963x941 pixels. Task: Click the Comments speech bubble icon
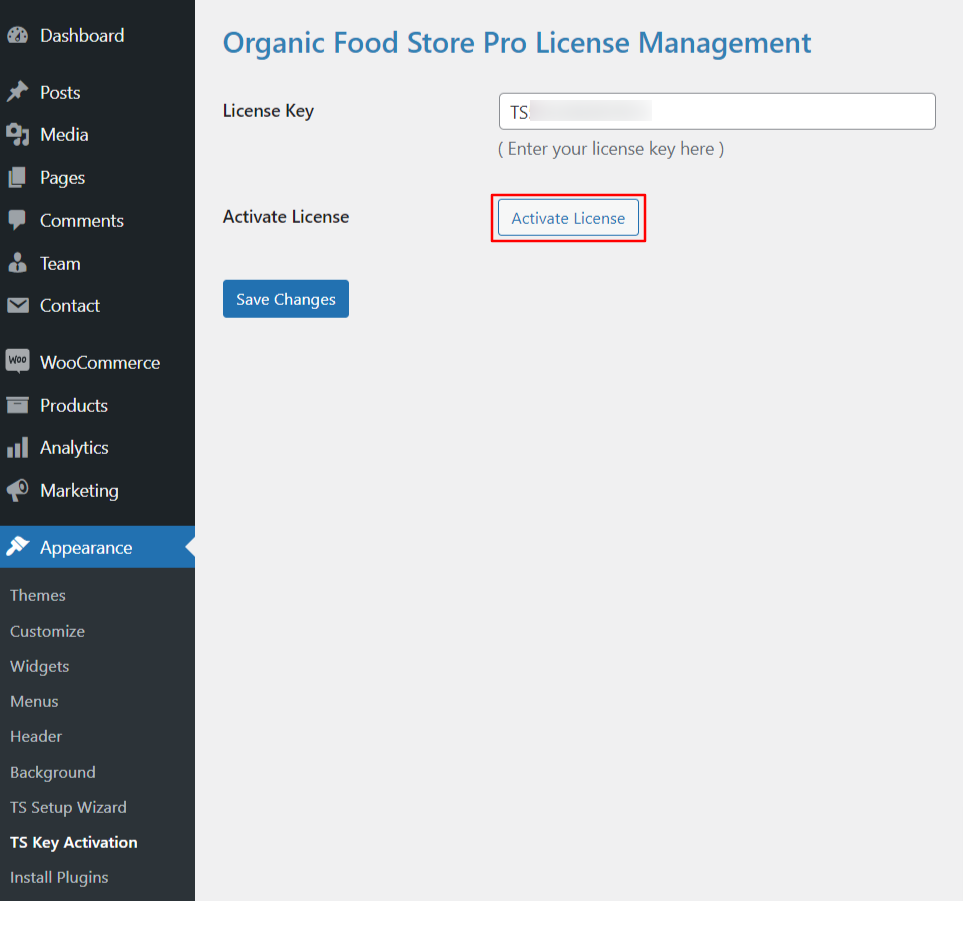[17, 220]
